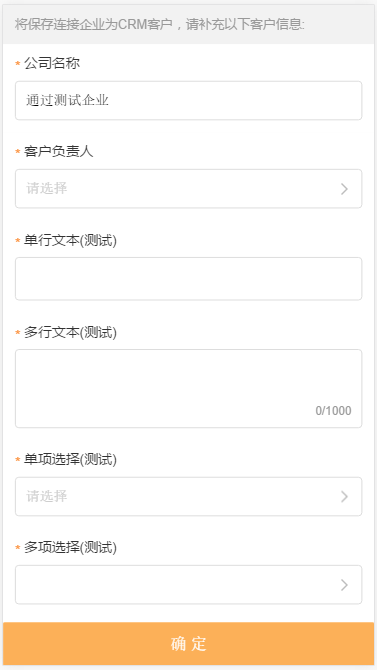This screenshot has height=670, width=377.
Task: Click the 确定 confirm button
Action: [x=188, y=643]
